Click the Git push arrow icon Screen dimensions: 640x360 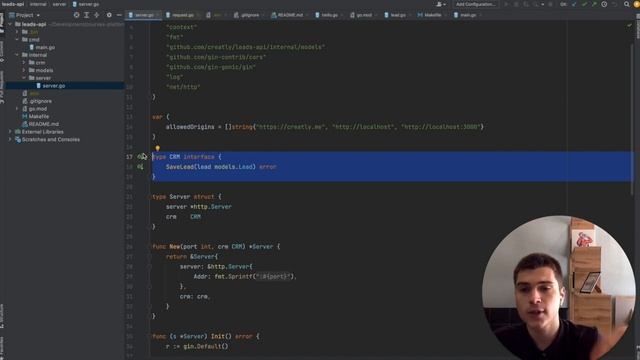pyautogui.click(x=594, y=4)
